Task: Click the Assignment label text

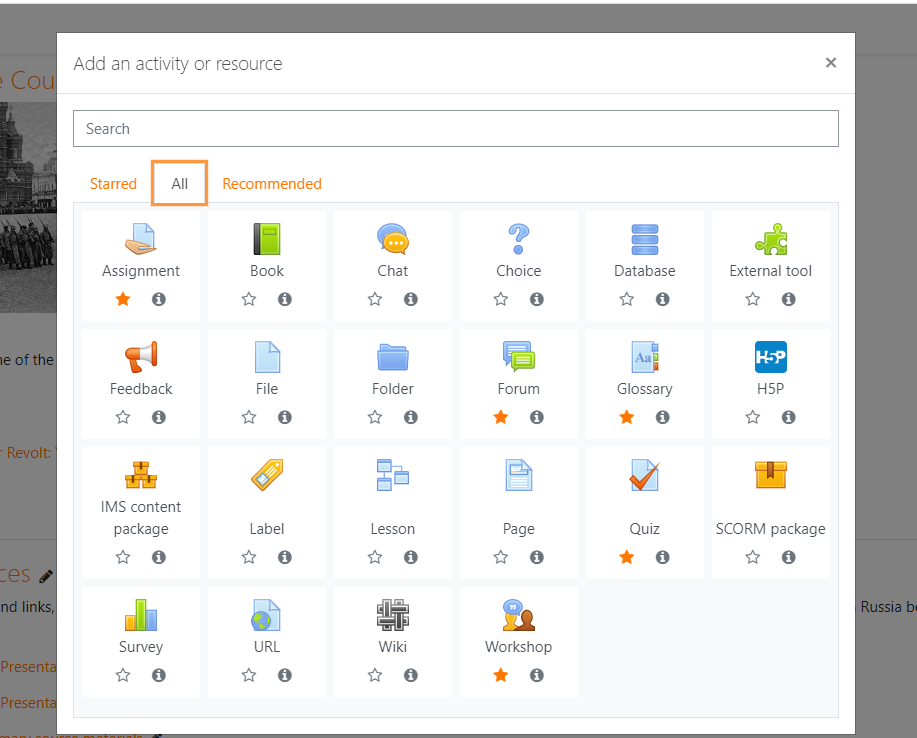Action: click(x=141, y=271)
